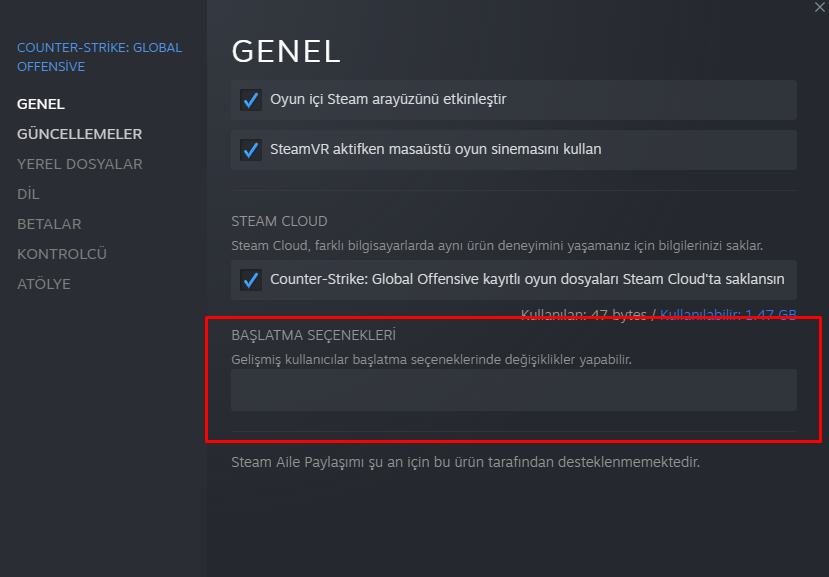Click the Gelişmiş kullanıcılar description text

(x=431, y=358)
